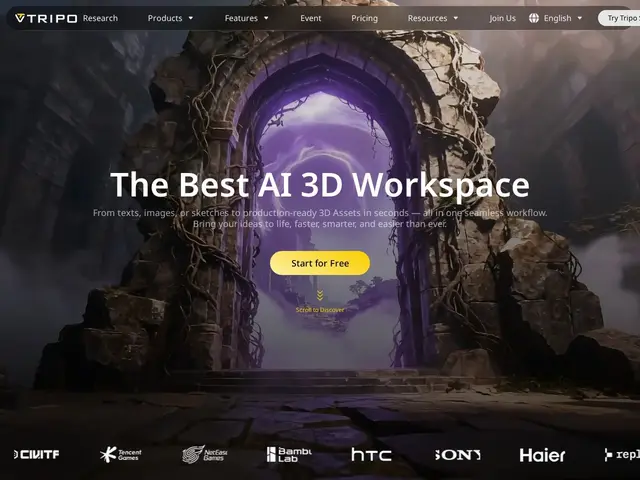
Task: Click the headline The Best AI 3D Workspace
Action: pyautogui.click(x=320, y=185)
